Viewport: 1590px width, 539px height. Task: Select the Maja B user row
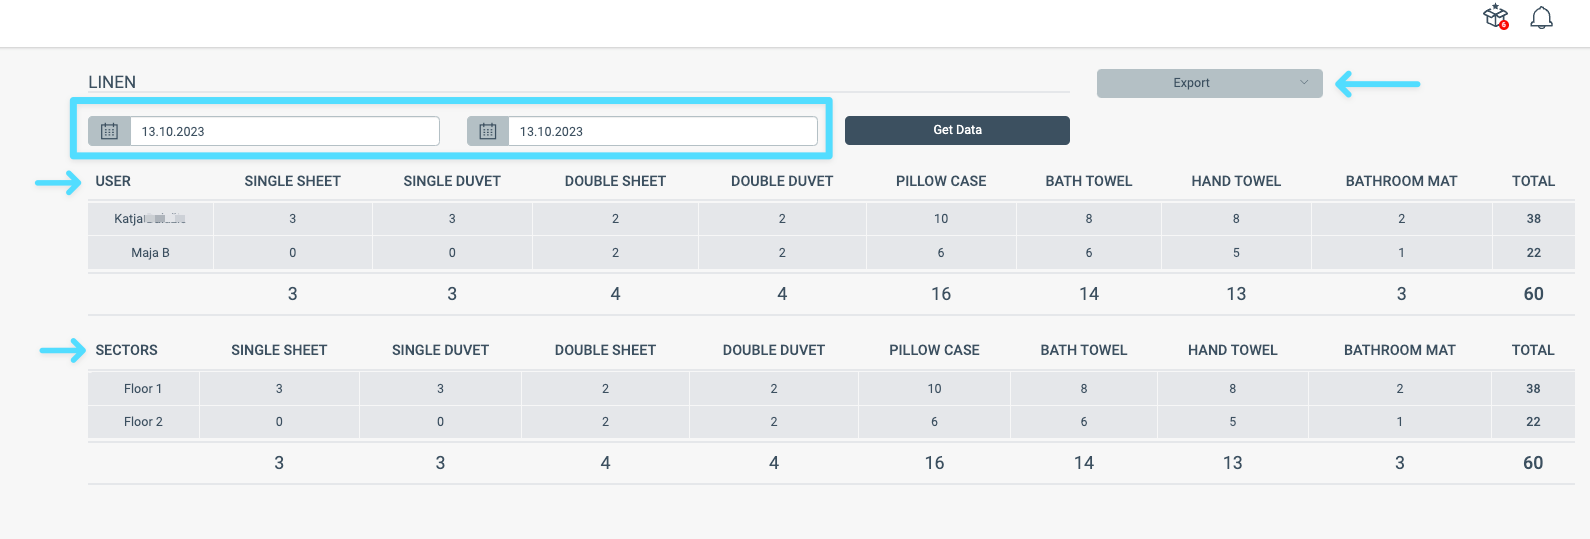pos(831,253)
